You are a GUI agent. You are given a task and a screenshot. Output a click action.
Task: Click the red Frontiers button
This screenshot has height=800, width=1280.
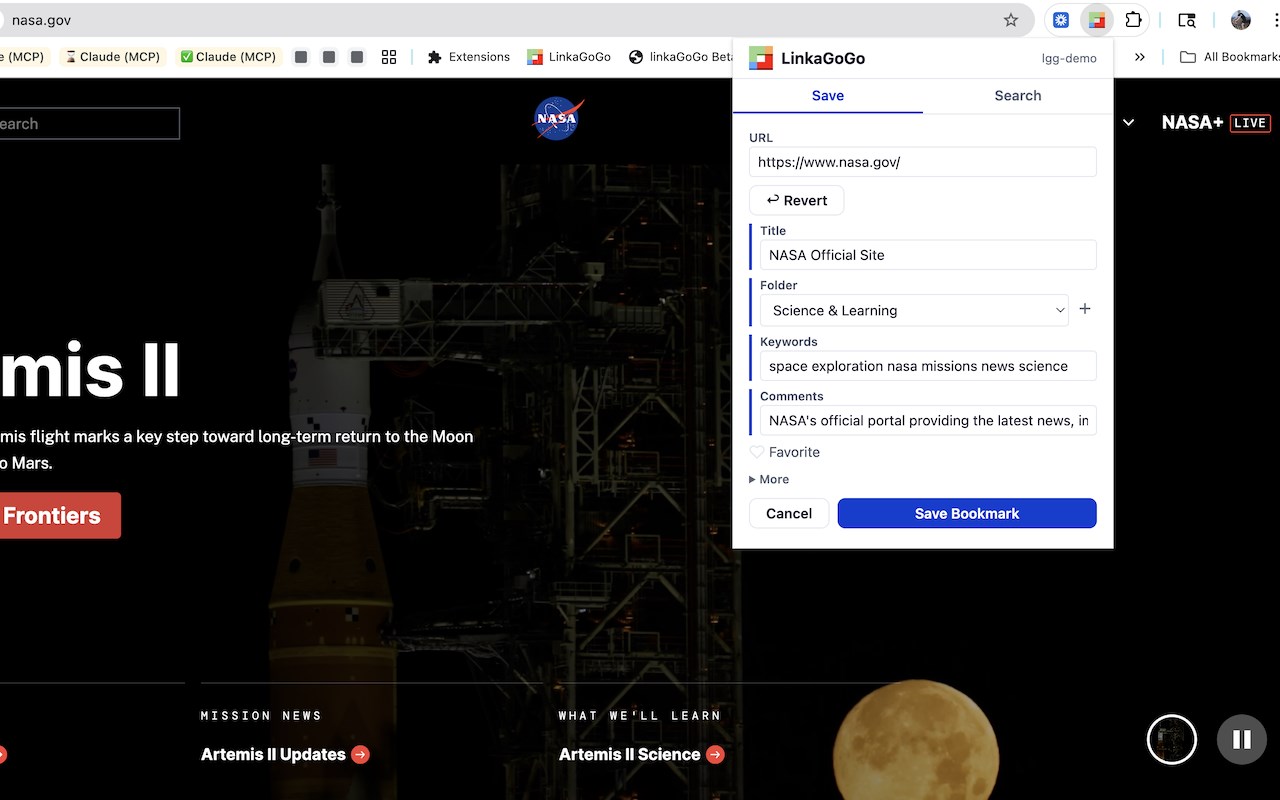click(58, 515)
